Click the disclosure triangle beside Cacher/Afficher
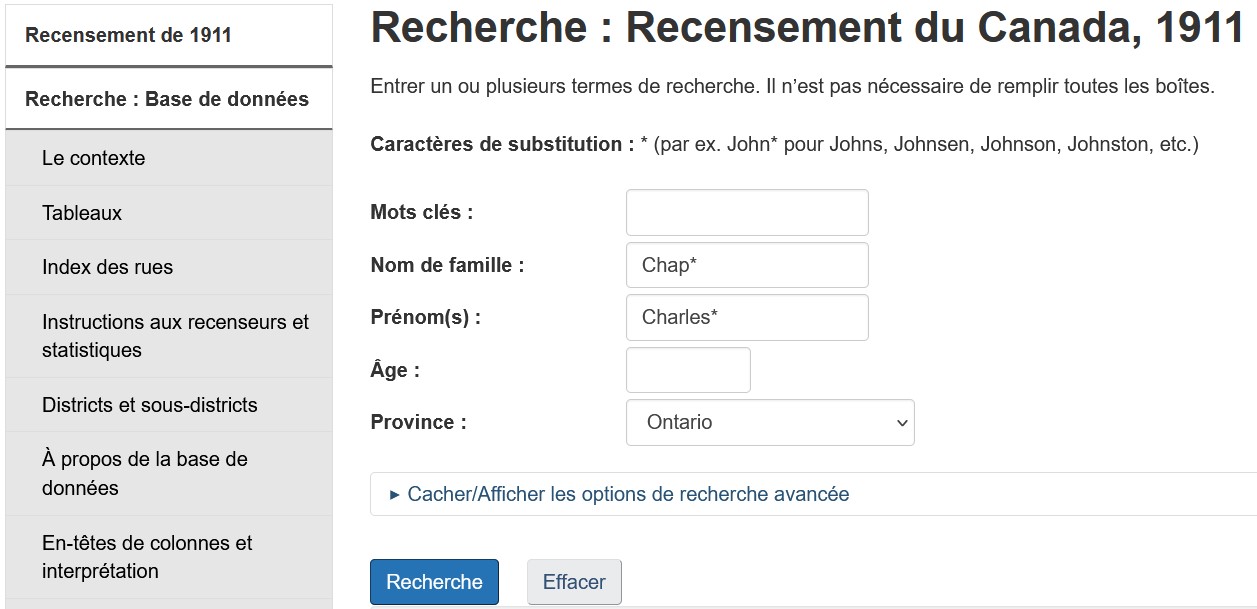Image resolution: width=1257 pixels, height=609 pixels. pyautogui.click(x=394, y=494)
